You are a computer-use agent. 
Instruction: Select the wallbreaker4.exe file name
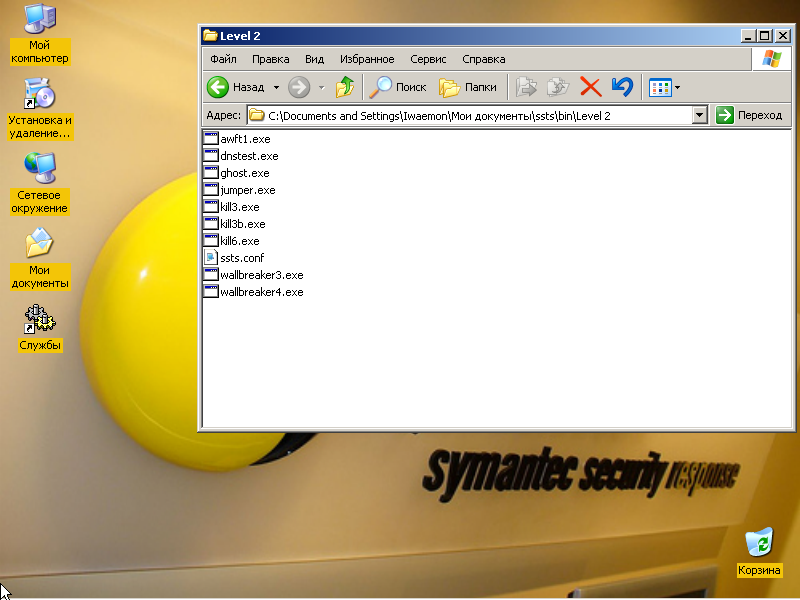(x=262, y=292)
